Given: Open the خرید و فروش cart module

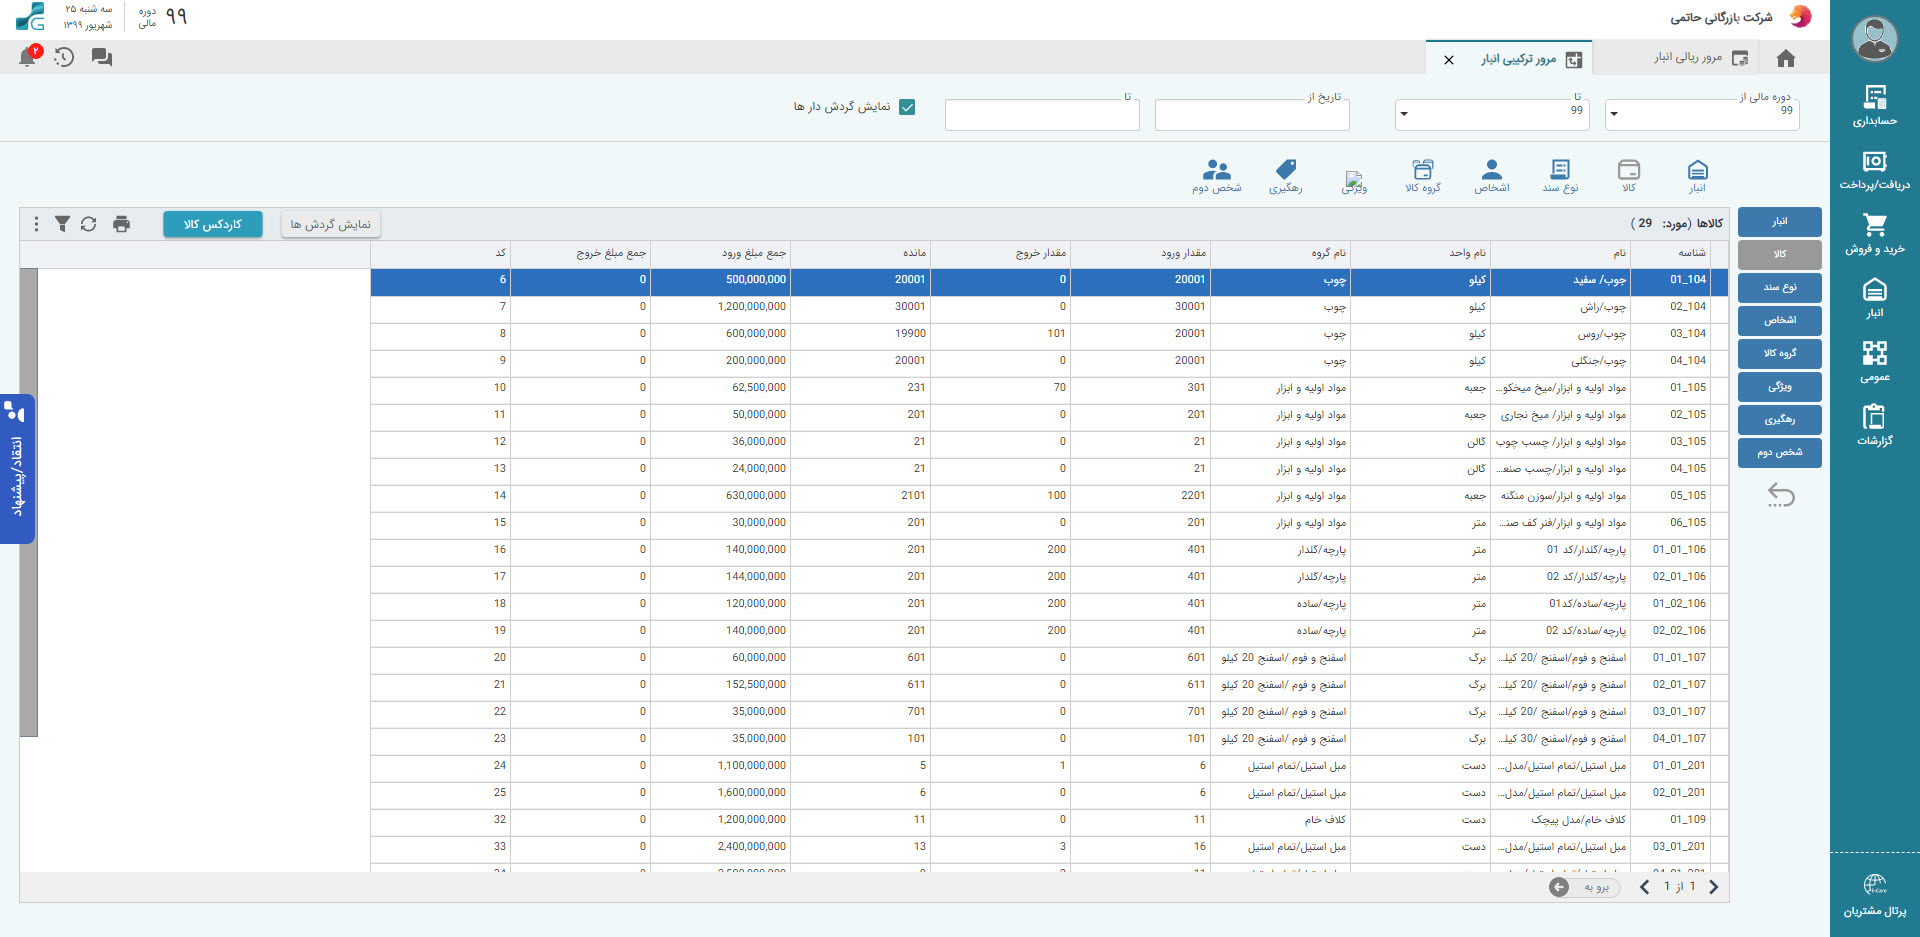Looking at the screenshot, I should tap(1874, 233).
